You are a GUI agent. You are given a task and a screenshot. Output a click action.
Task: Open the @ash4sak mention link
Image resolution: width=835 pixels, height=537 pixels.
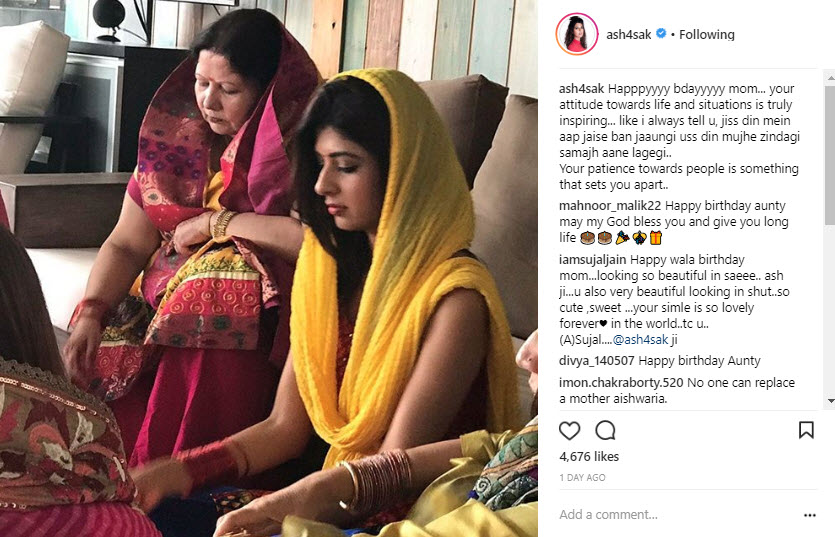[x=640, y=340]
